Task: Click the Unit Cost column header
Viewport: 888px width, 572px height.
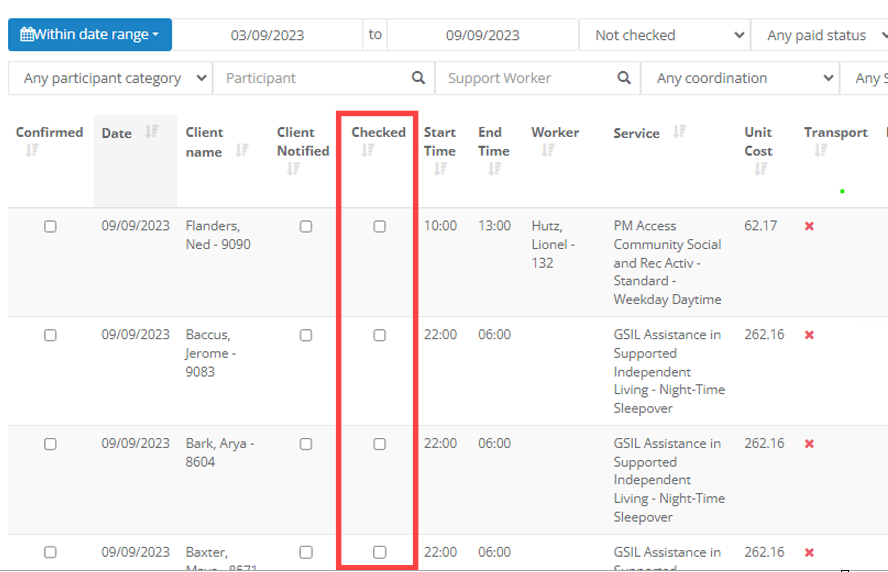Action: pyautogui.click(x=758, y=142)
